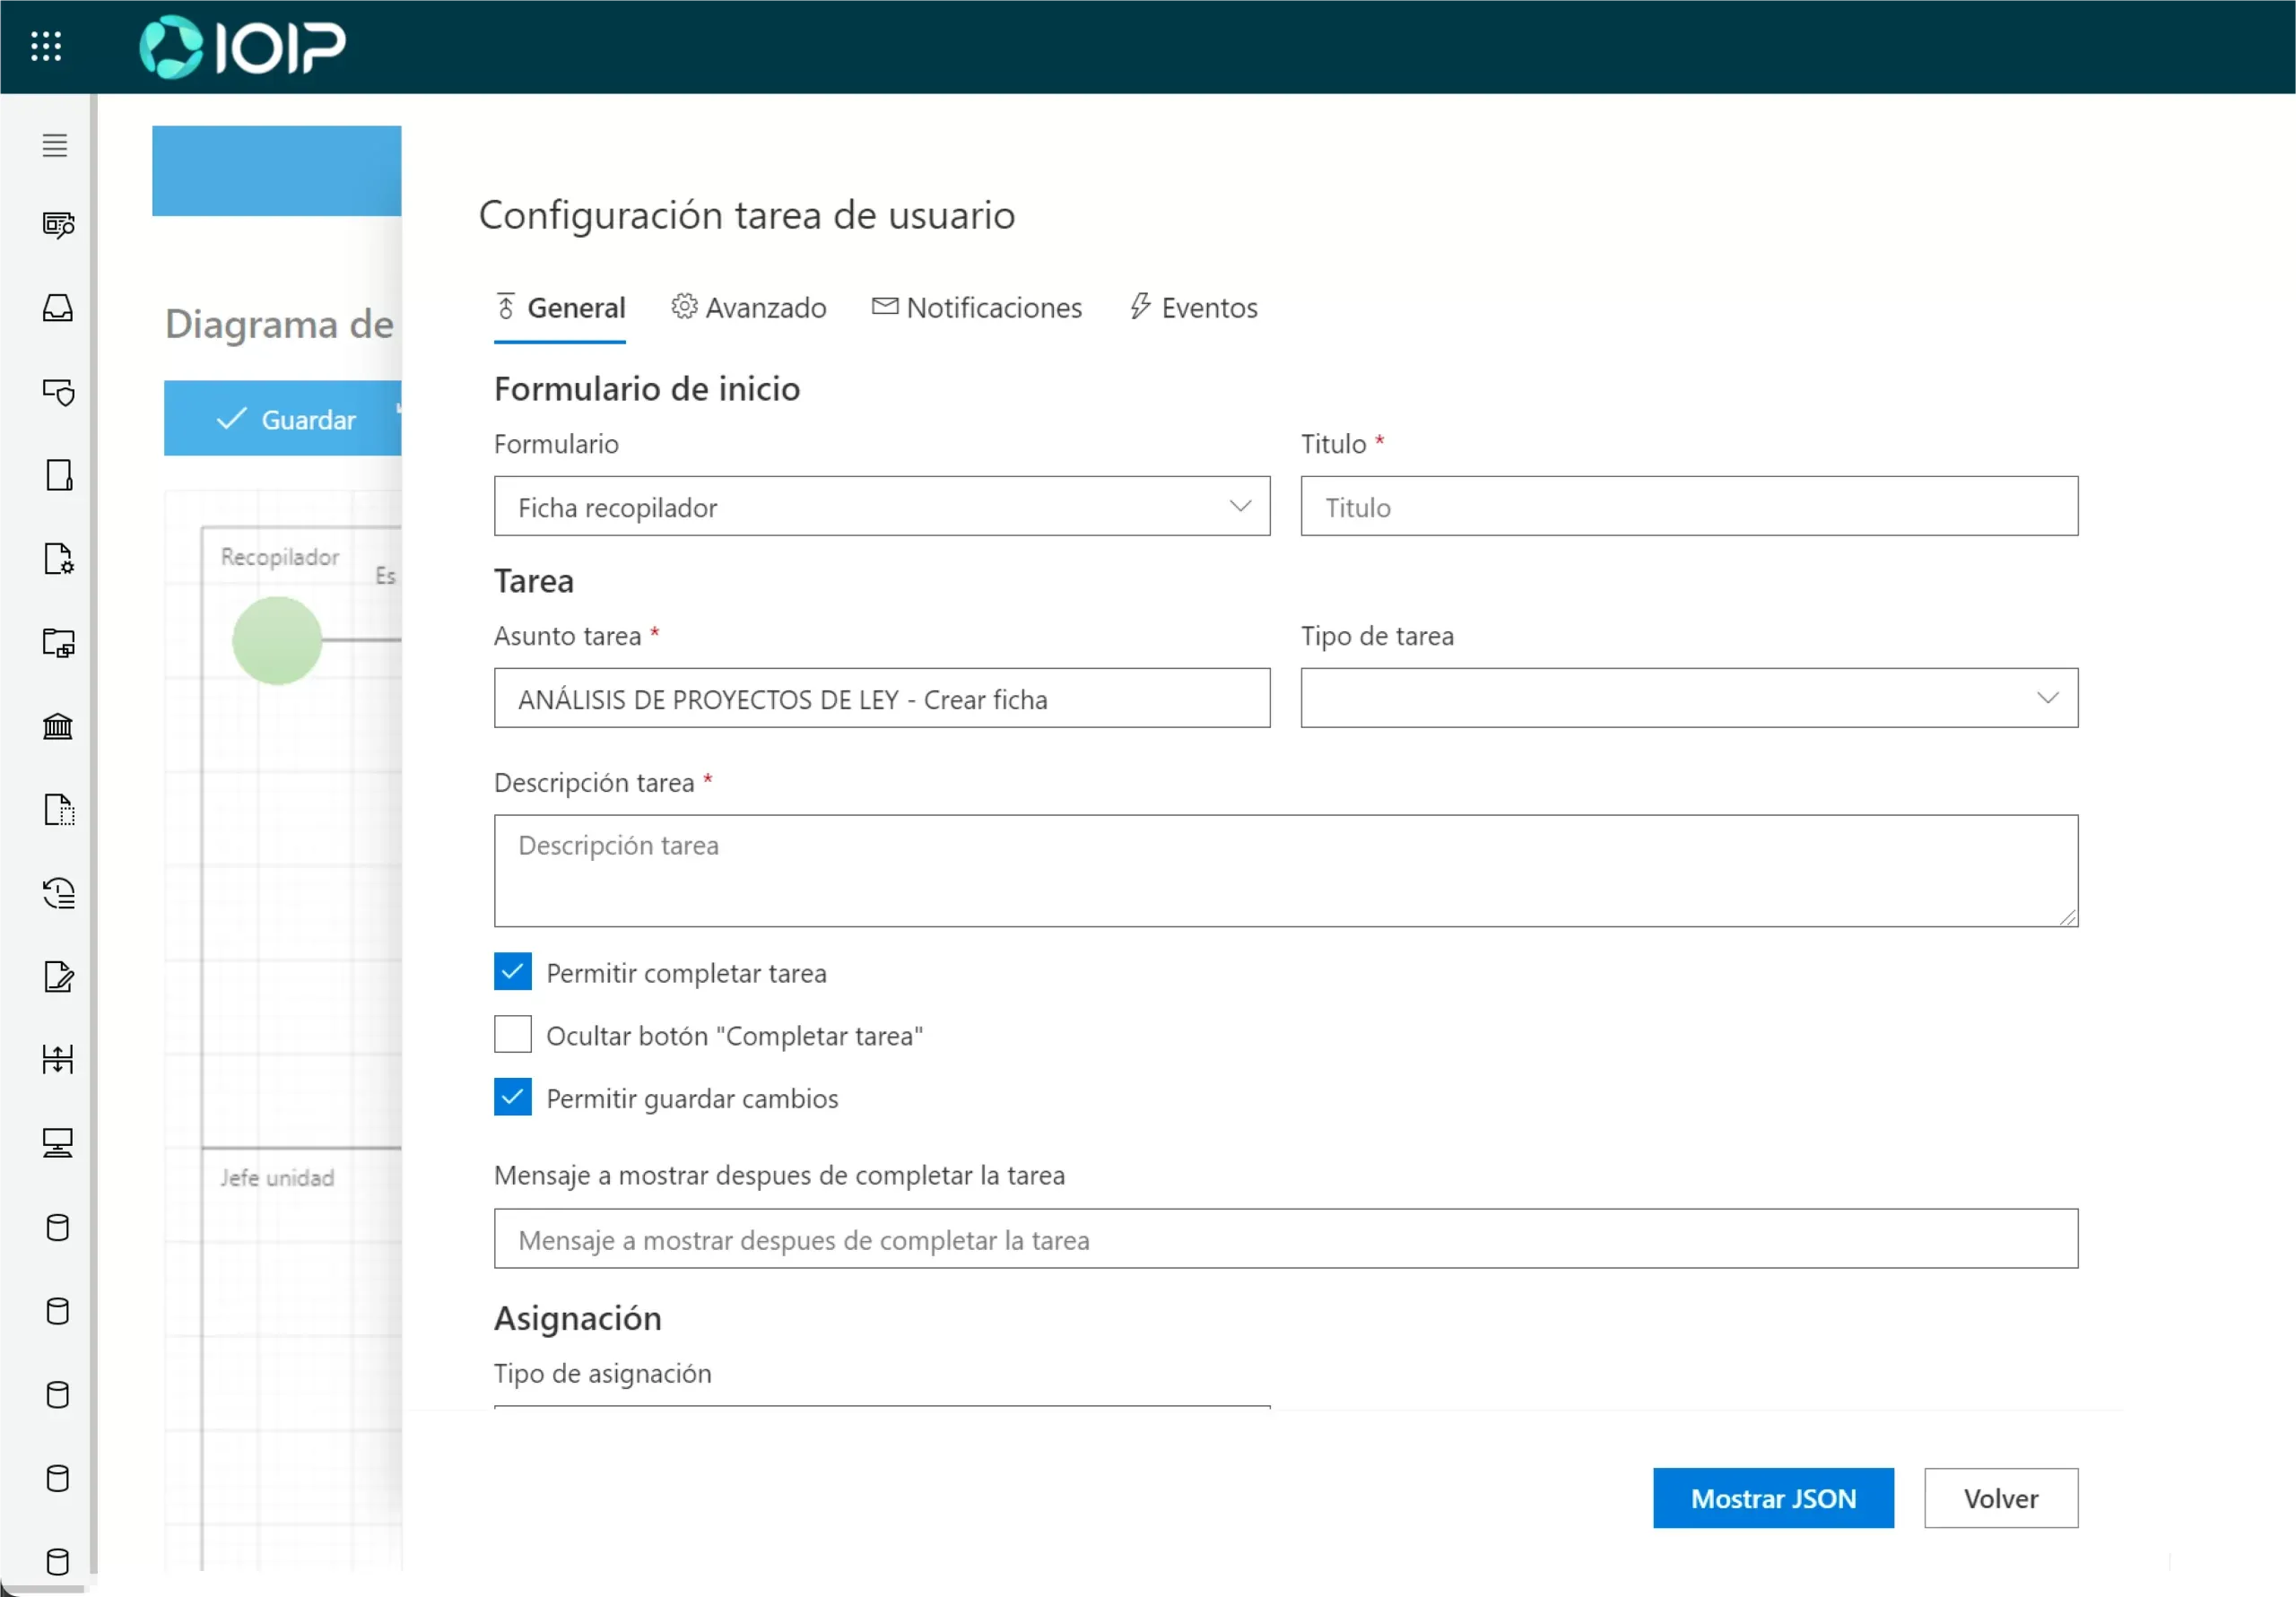This screenshot has width=2296, height=1597.
Task: Enable Ocultar botón "Completar tarea" checkbox
Action: [x=512, y=1035]
